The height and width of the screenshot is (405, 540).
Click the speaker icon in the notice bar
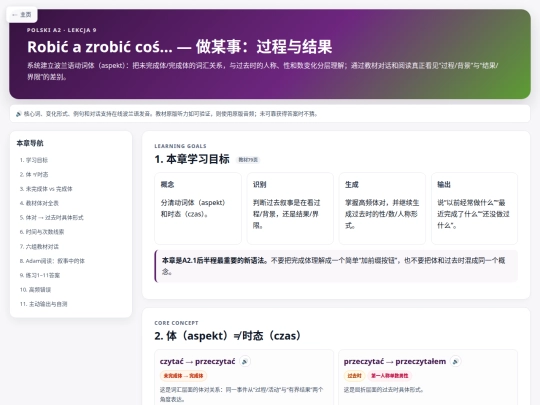click(19, 114)
